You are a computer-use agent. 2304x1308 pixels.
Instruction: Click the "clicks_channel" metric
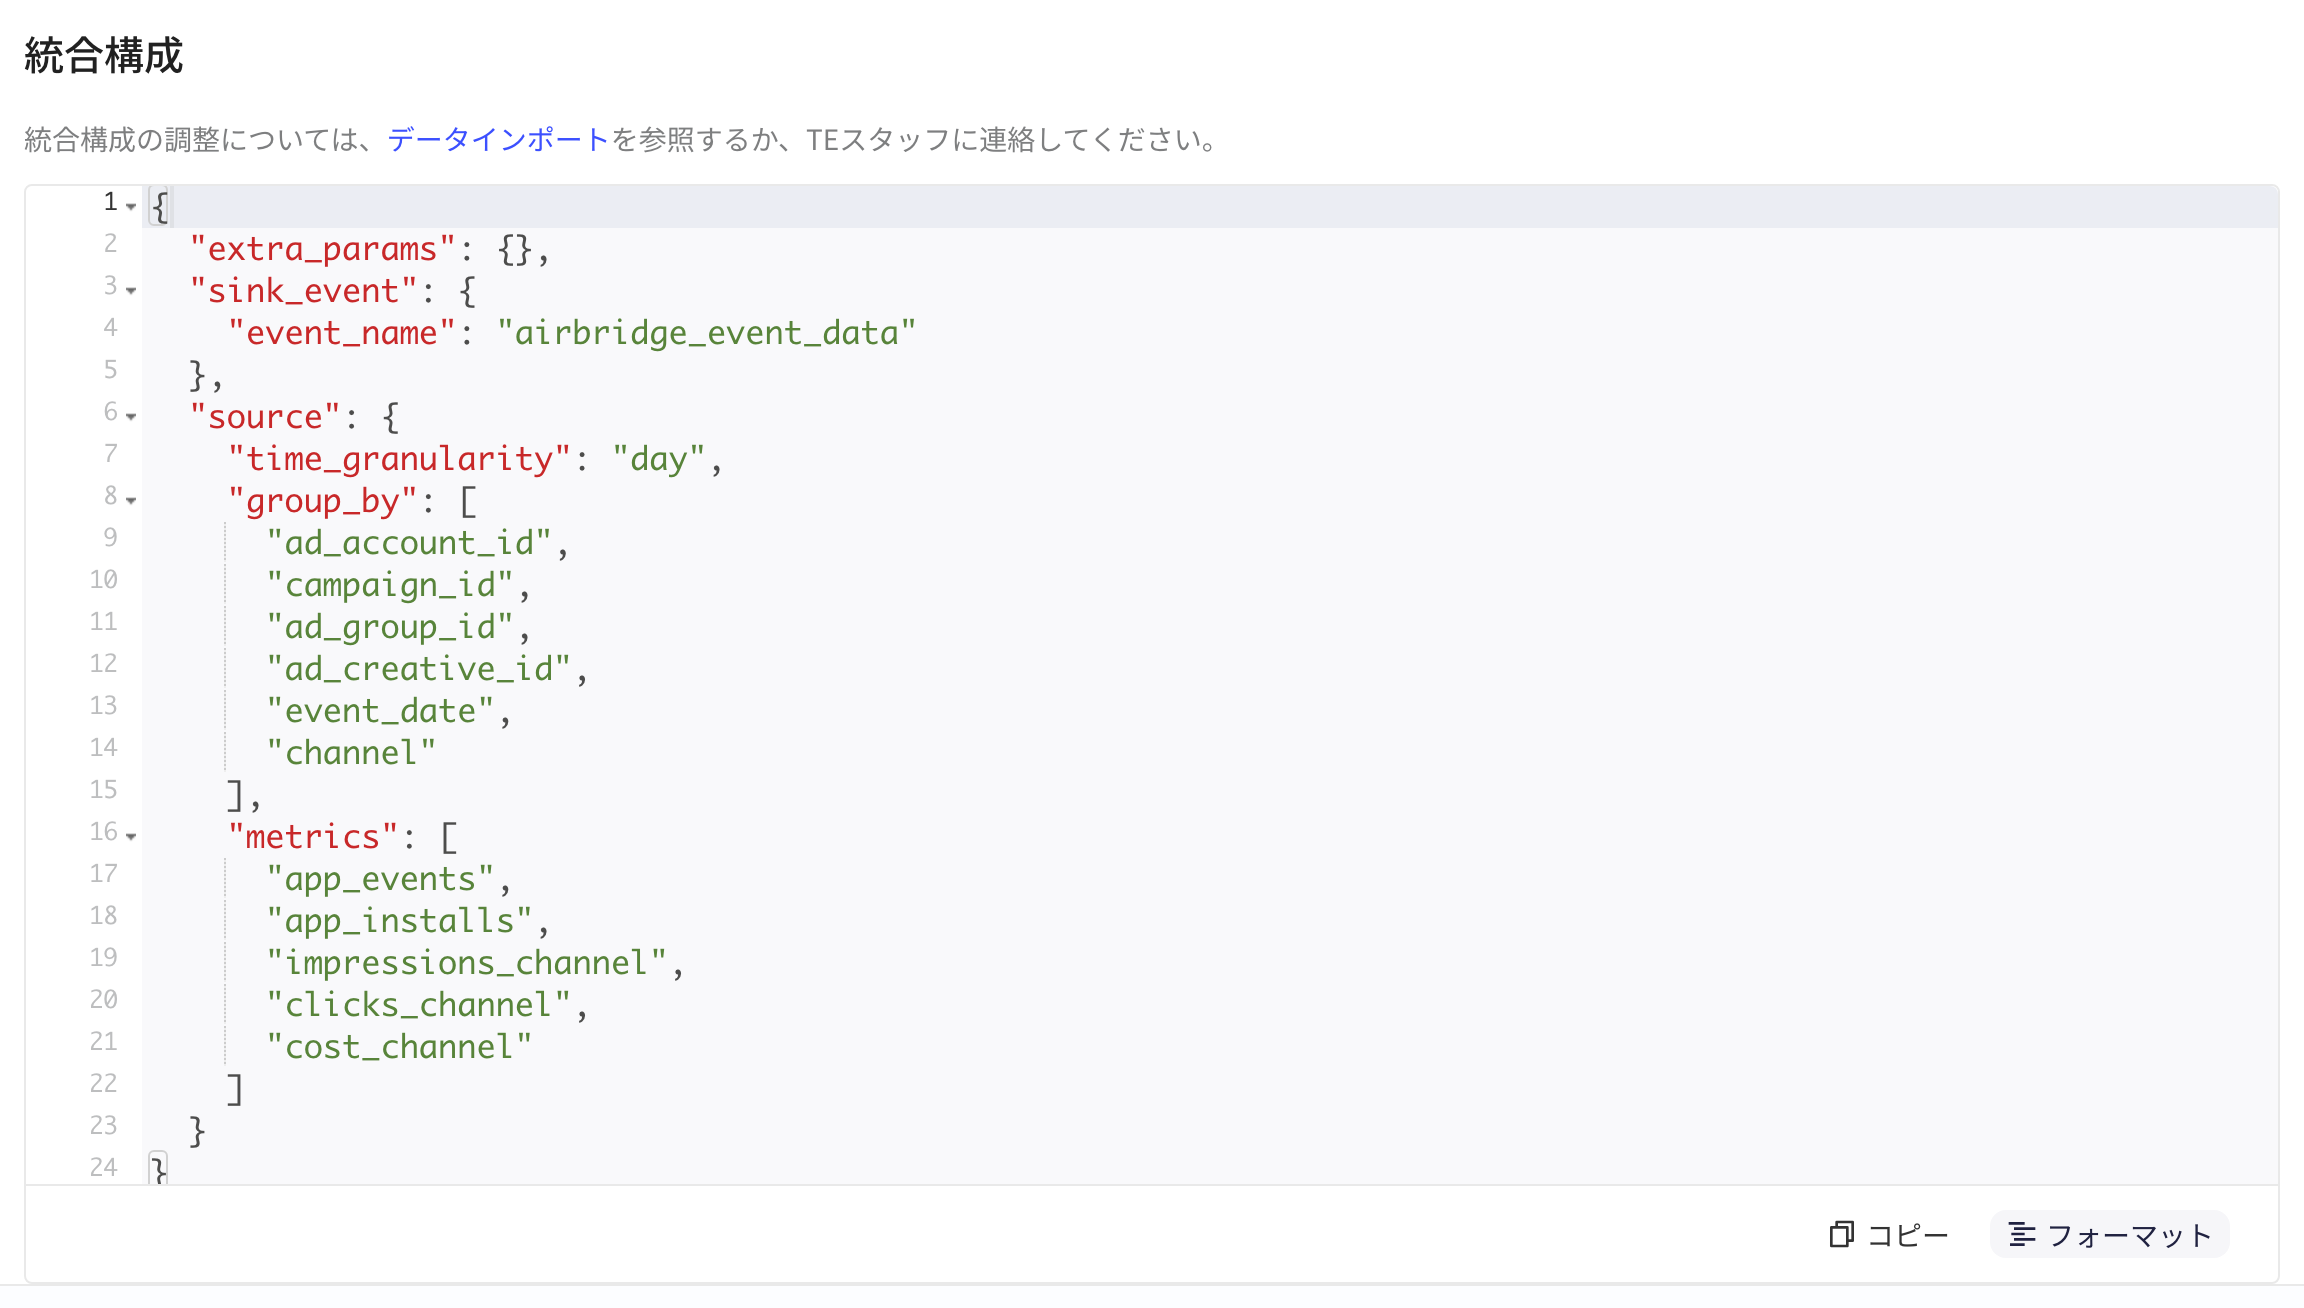tap(418, 1005)
